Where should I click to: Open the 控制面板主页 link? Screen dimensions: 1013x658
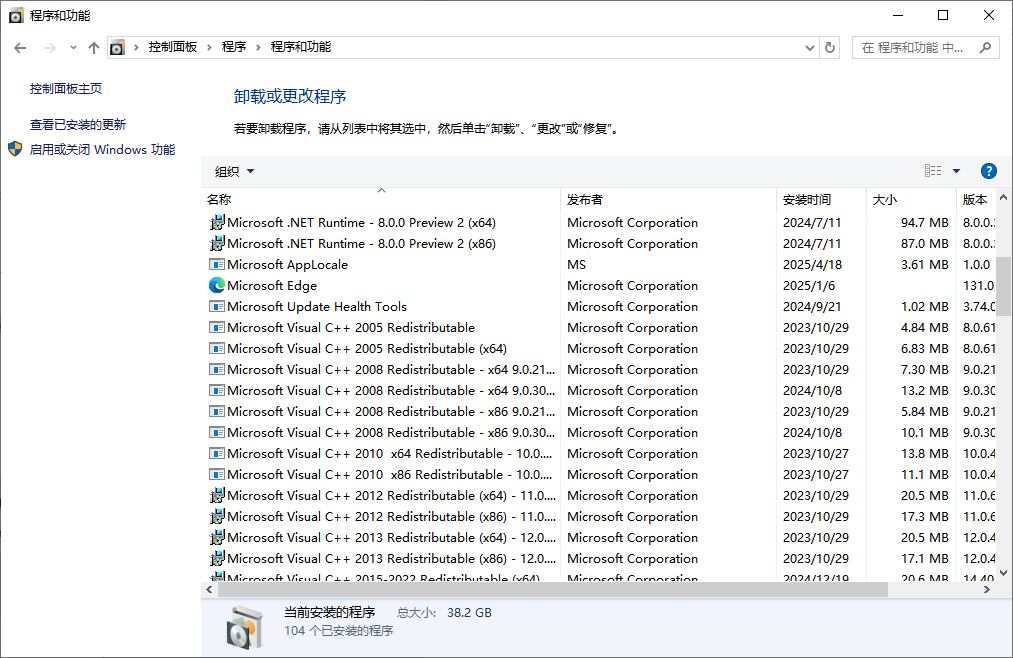point(66,88)
